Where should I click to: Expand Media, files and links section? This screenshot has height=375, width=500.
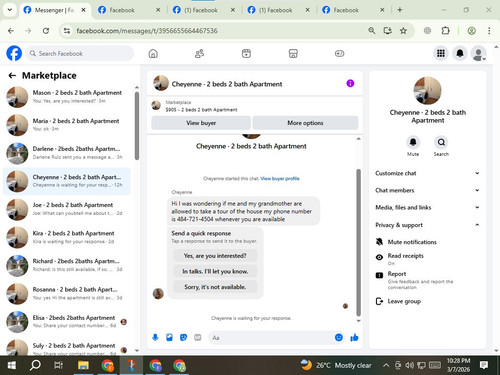[428, 207]
